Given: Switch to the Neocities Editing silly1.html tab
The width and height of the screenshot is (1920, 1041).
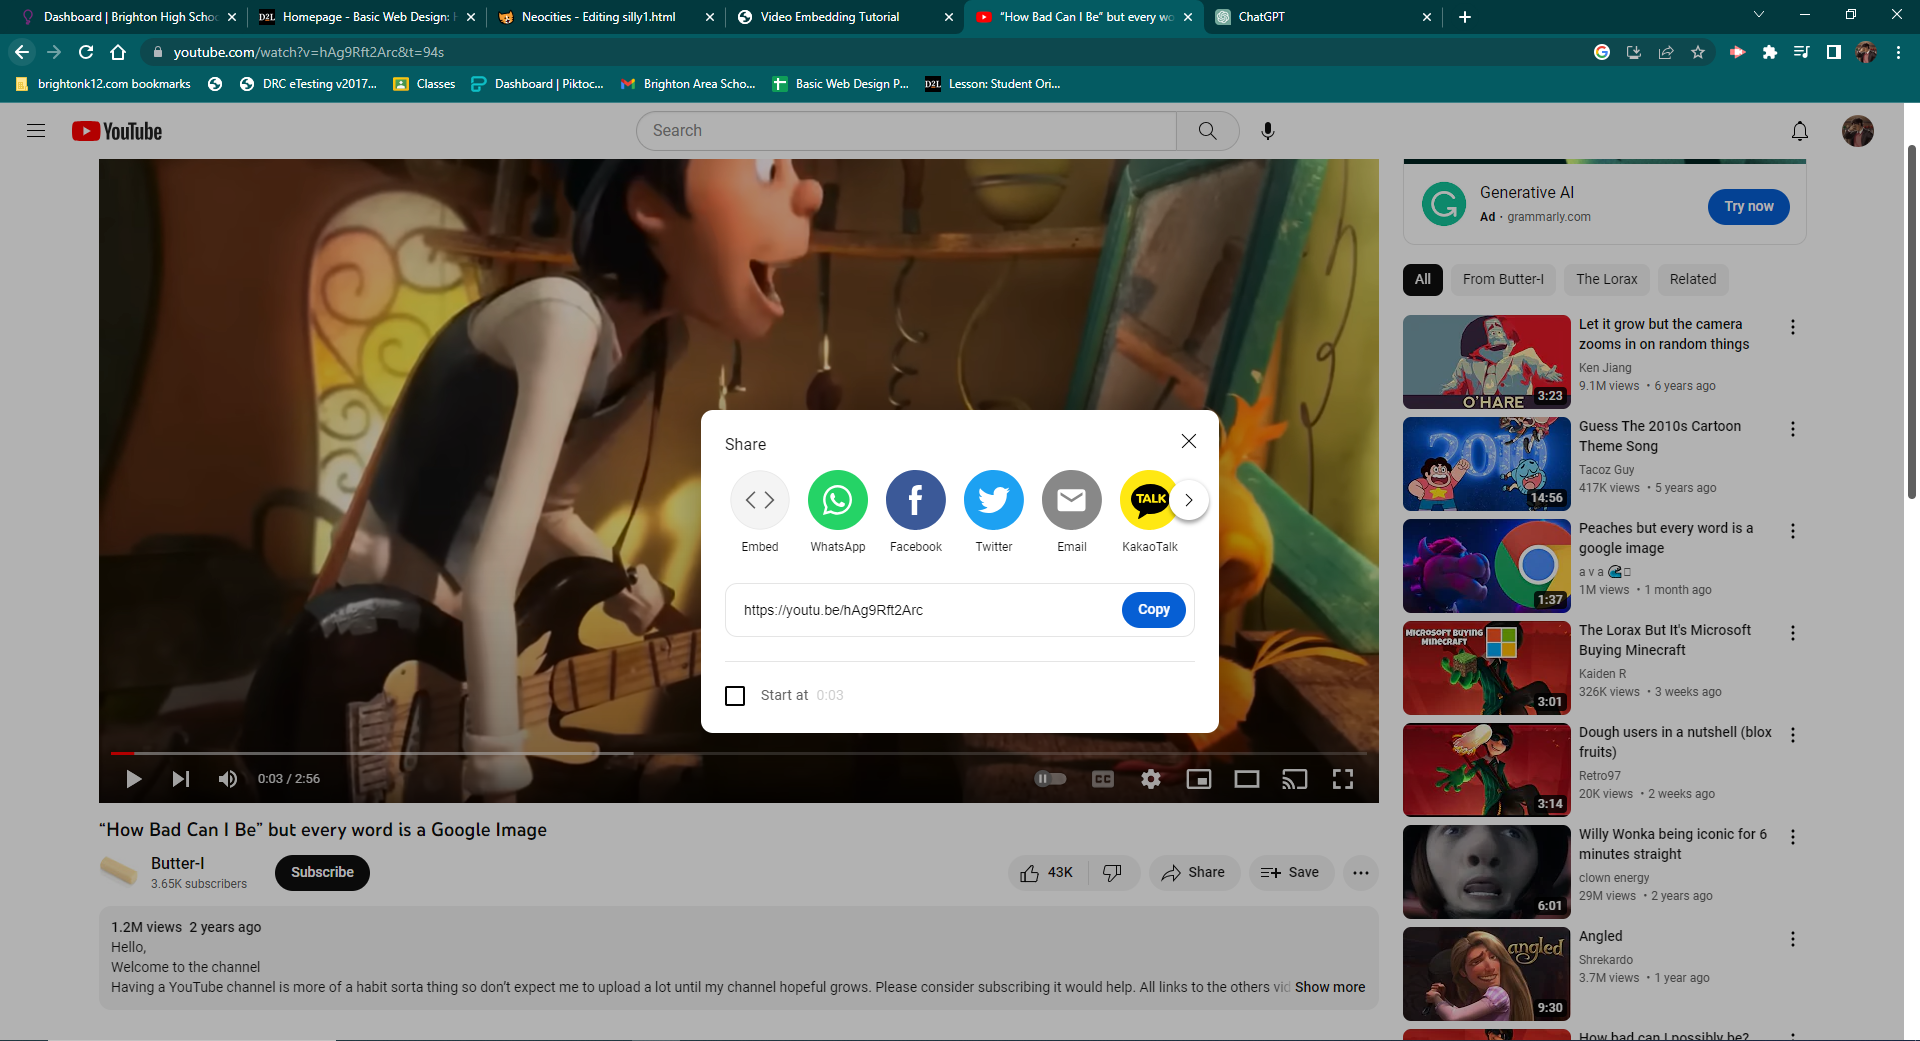Looking at the screenshot, I should [x=605, y=17].
